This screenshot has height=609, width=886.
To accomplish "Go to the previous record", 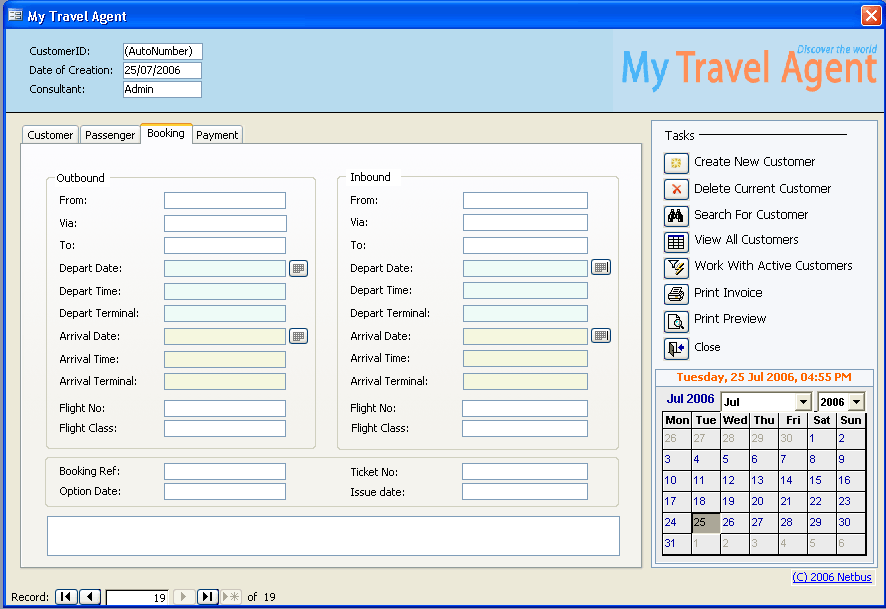I will tap(90, 597).
